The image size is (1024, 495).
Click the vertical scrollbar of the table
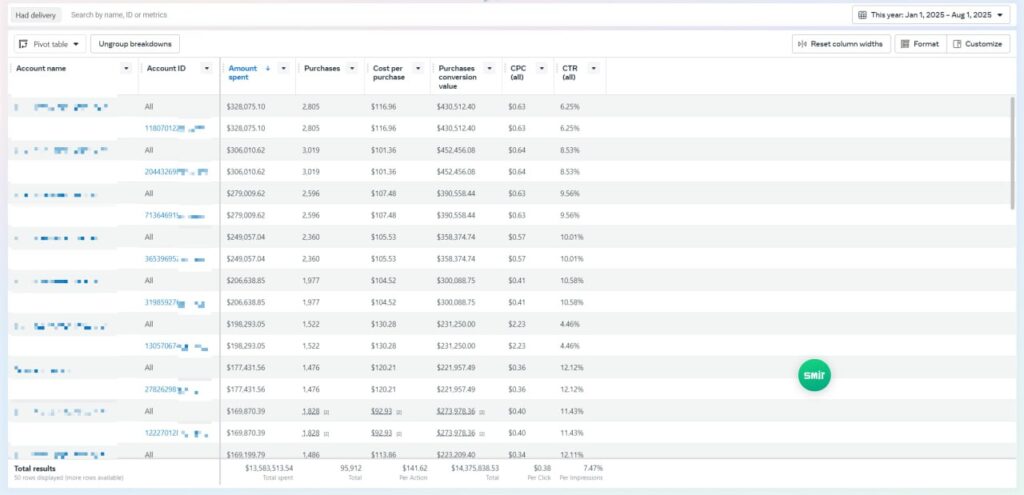1012,150
